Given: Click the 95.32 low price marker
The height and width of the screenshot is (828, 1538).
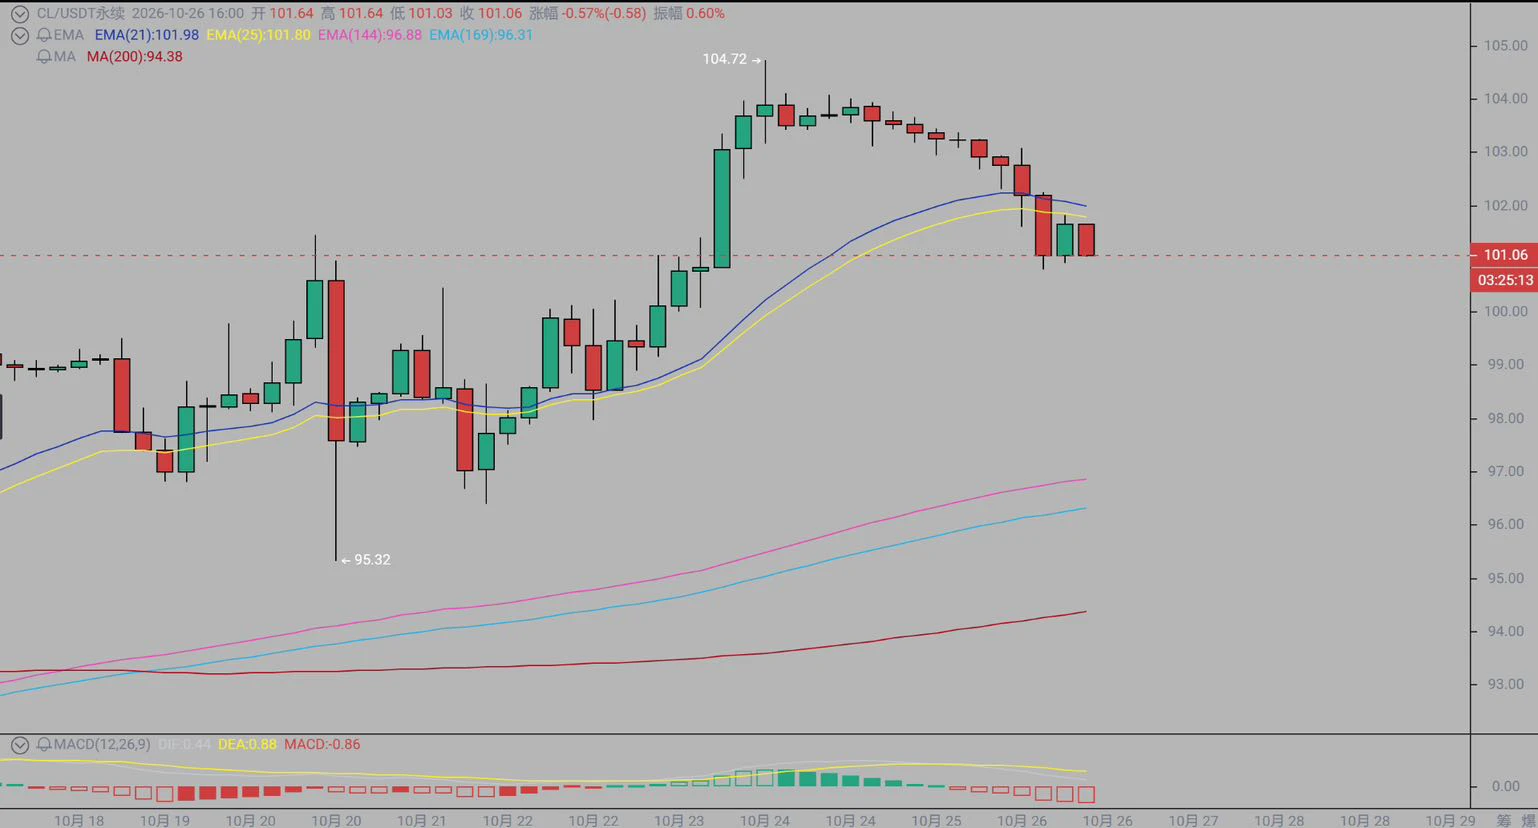Looking at the screenshot, I should pyautogui.click(x=365, y=560).
